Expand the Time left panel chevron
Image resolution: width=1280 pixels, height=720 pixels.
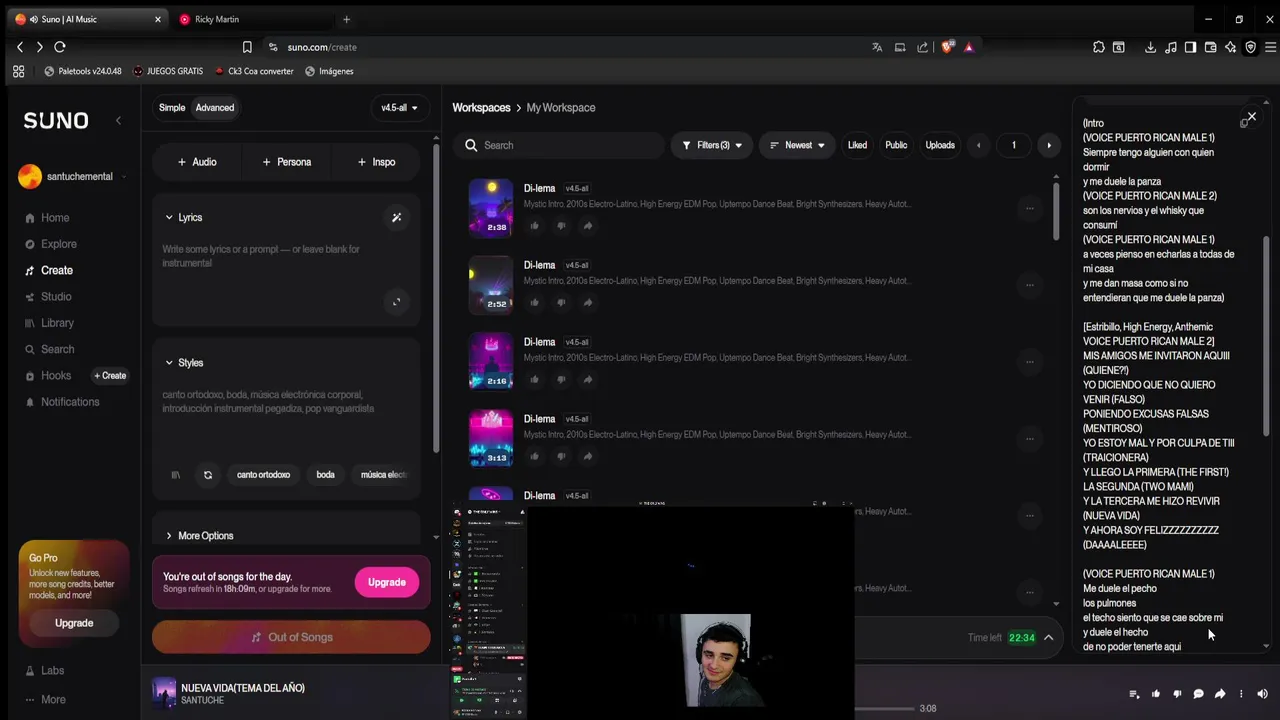coord(1049,638)
